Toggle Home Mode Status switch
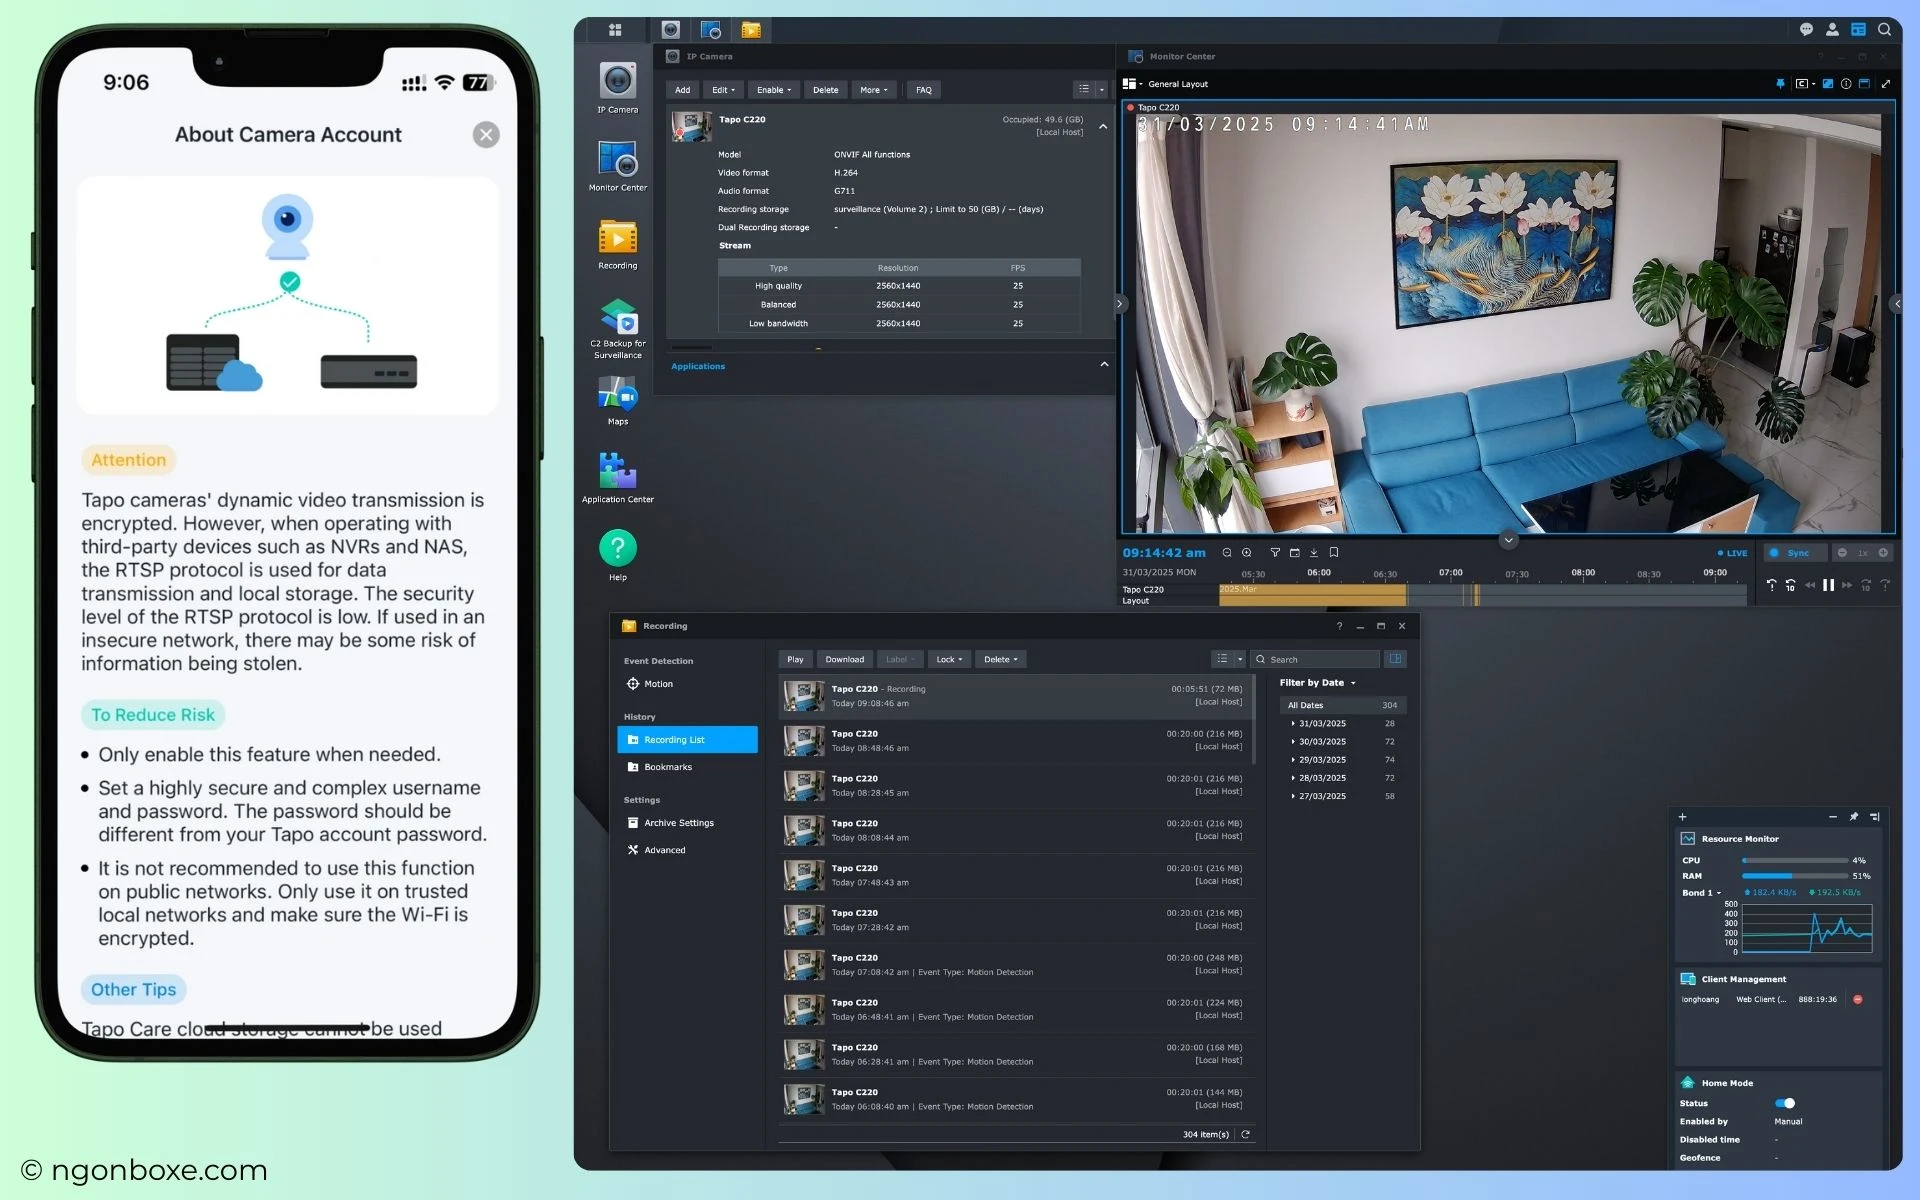 (1785, 1103)
